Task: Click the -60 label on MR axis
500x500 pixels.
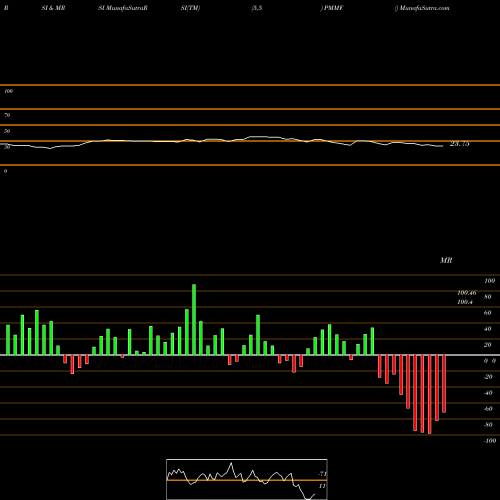Action: (488, 409)
